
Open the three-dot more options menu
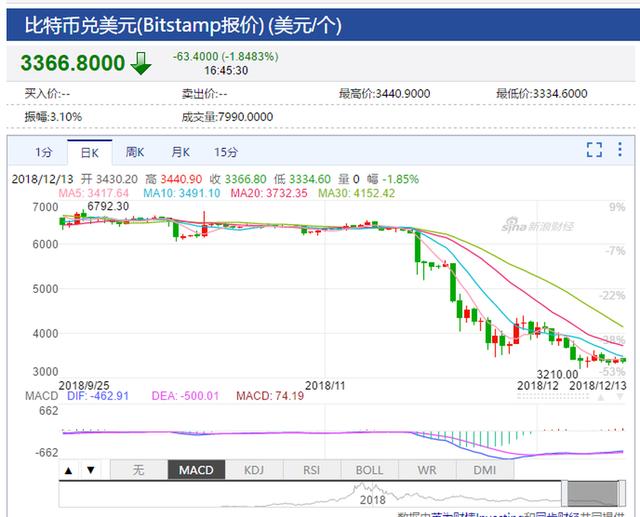tap(620, 150)
